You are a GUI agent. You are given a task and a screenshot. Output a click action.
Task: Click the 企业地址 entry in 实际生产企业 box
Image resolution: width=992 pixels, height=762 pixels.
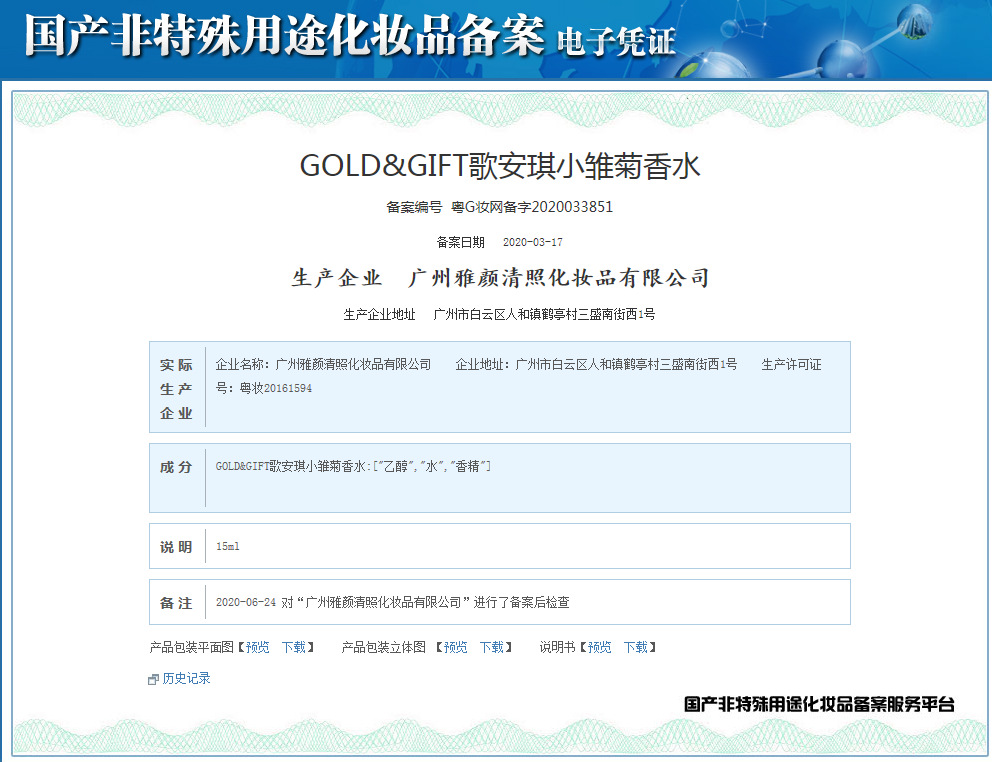coord(596,365)
